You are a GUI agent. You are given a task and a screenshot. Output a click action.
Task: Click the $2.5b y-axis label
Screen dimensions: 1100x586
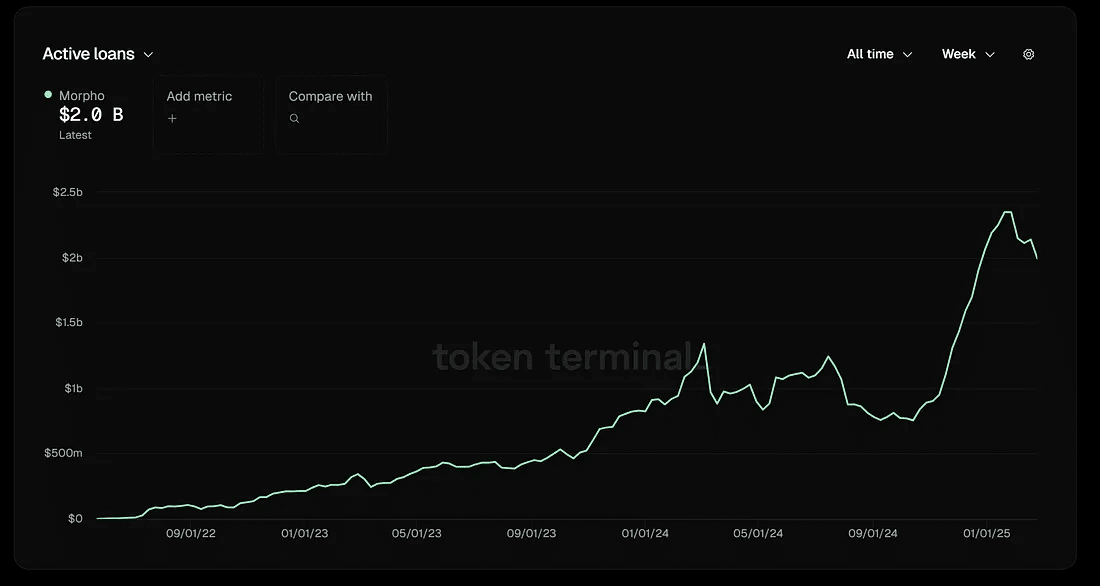point(68,192)
